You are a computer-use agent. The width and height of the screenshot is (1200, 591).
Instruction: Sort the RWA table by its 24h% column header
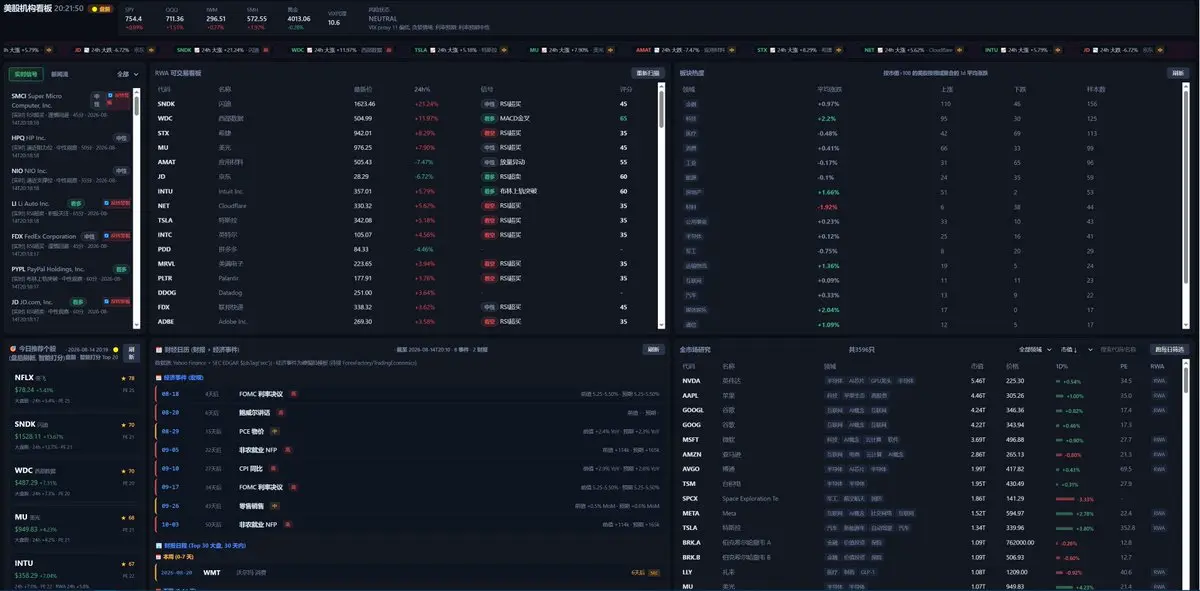point(422,89)
